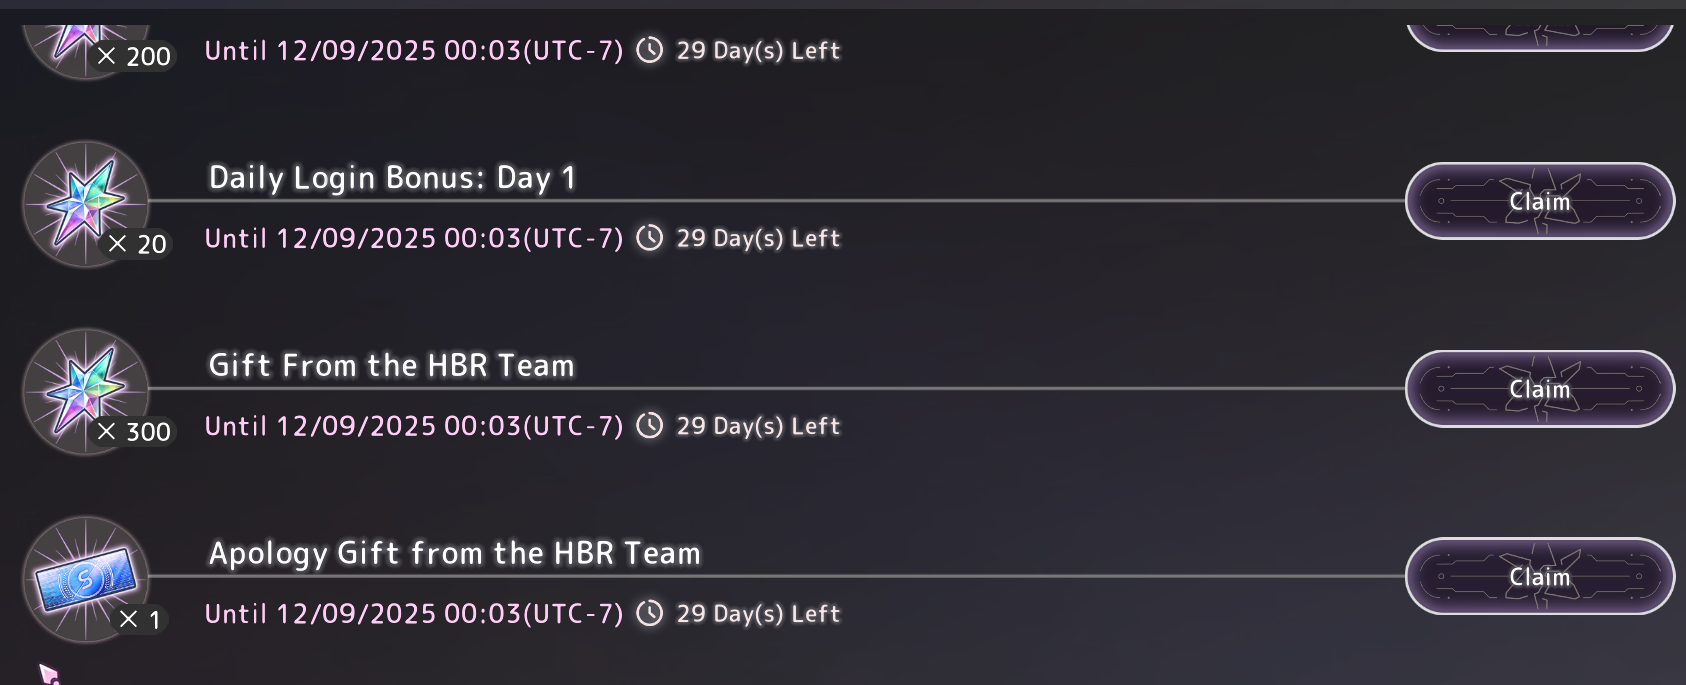Select the Daily Login Bonus: Day 1 title
Image resolution: width=1686 pixels, height=685 pixels.
pyautogui.click(x=392, y=178)
